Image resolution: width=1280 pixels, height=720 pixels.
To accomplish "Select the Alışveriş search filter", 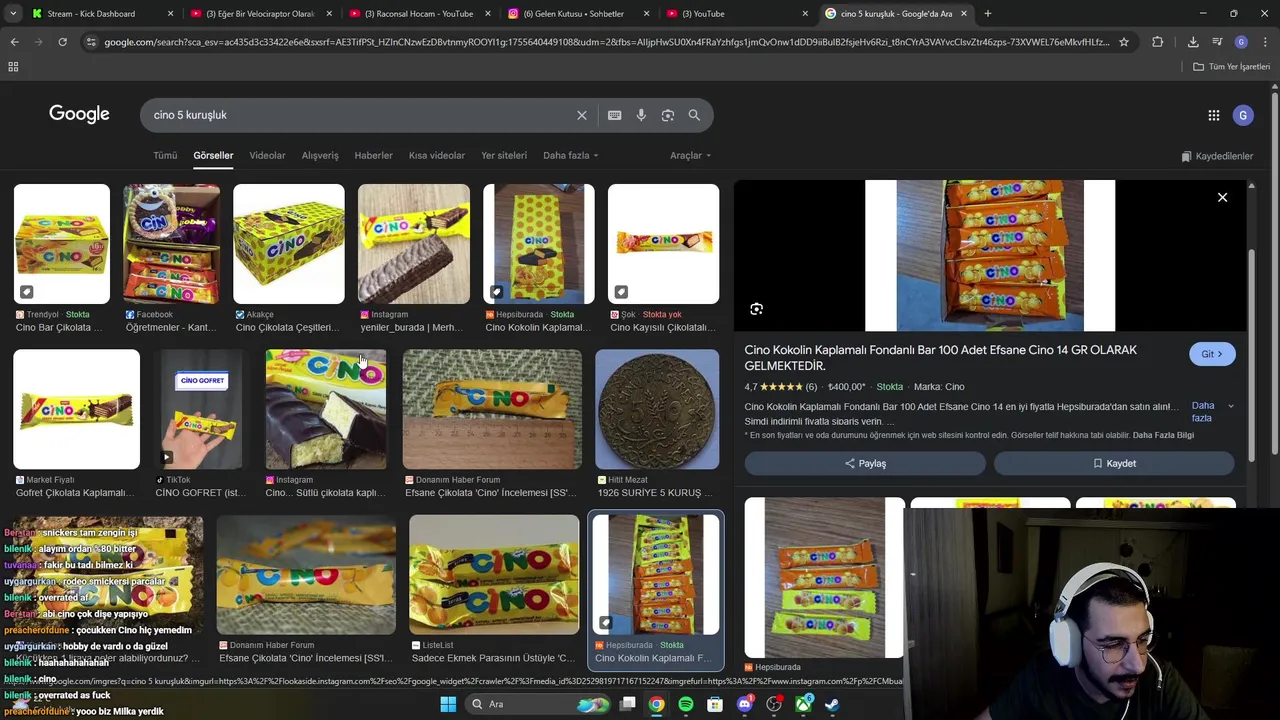I will pyautogui.click(x=320, y=156).
